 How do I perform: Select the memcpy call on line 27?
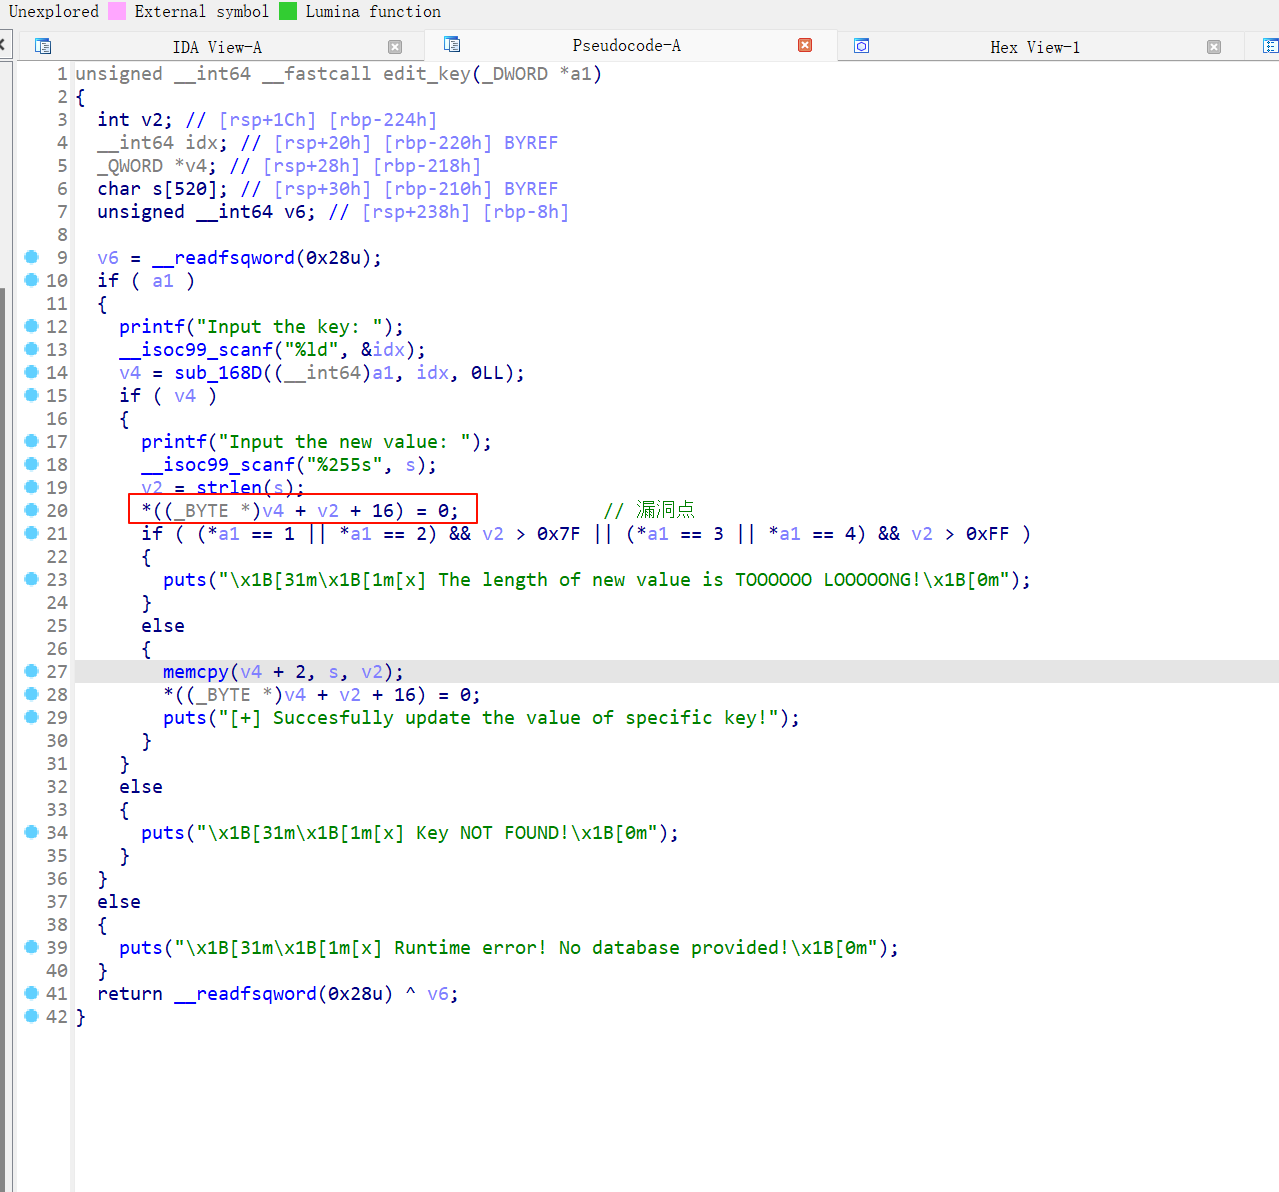pyautogui.click(x=196, y=672)
